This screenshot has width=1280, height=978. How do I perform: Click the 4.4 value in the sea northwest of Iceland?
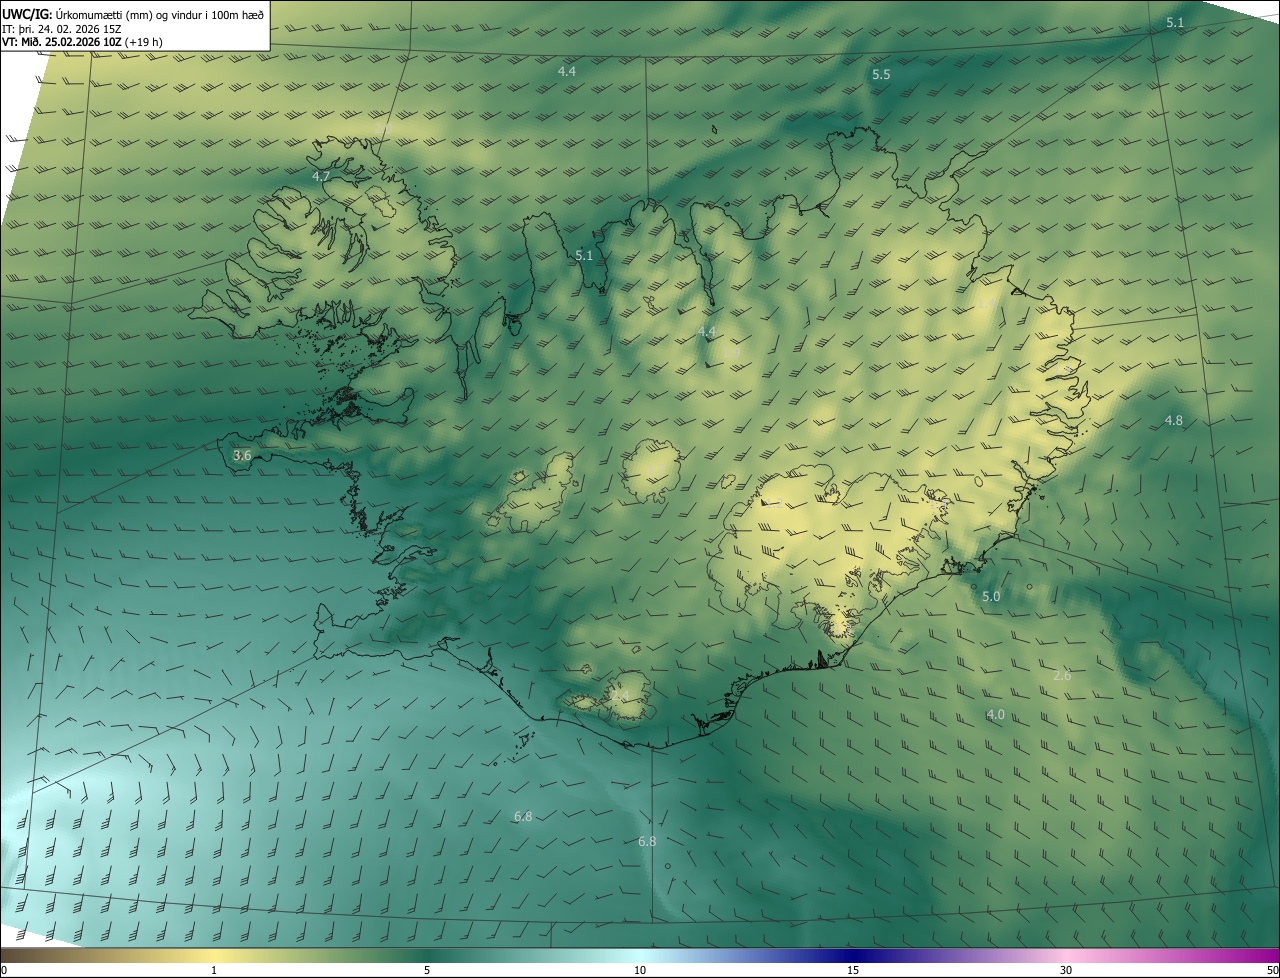pyautogui.click(x=567, y=72)
